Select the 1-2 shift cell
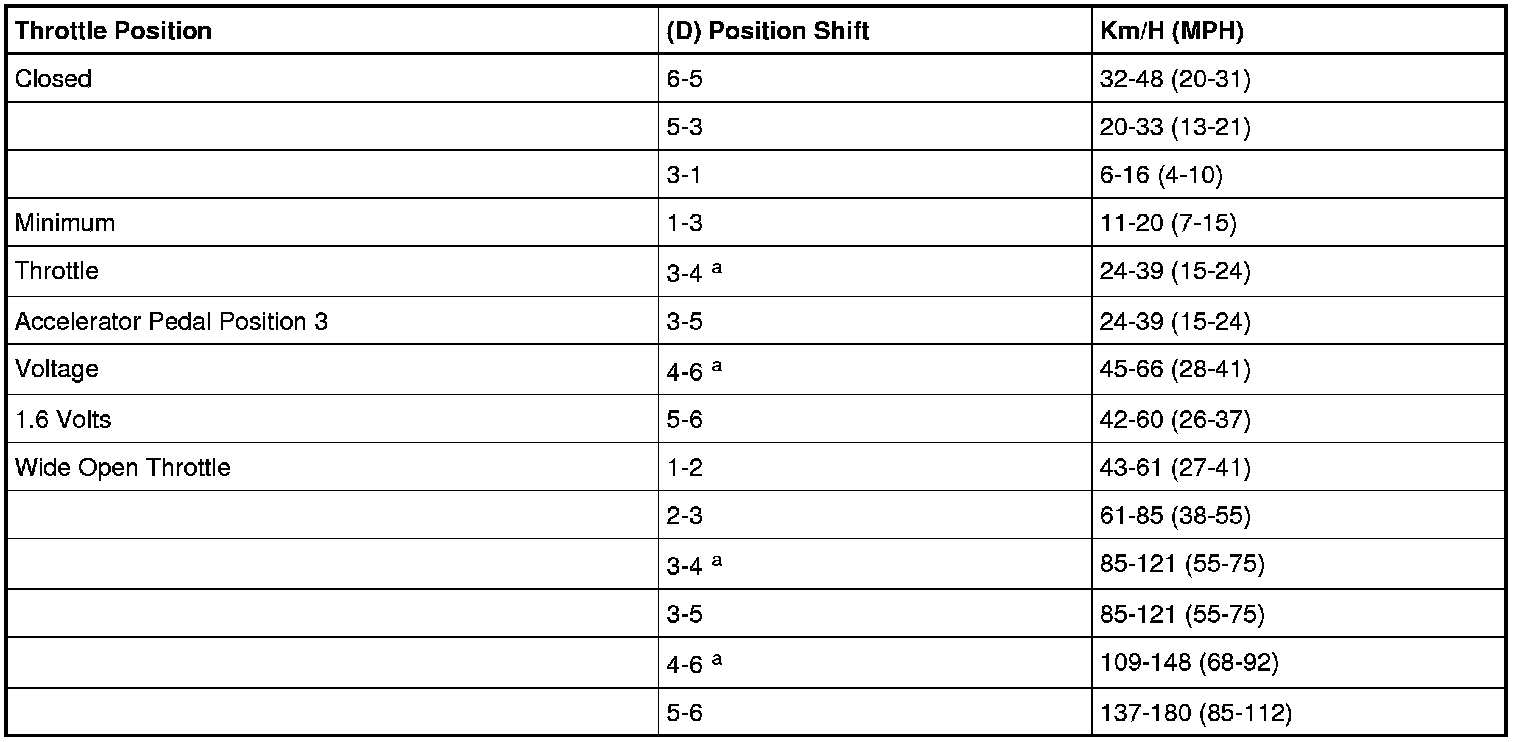The image size is (1520, 742). click(x=685, y=468)
